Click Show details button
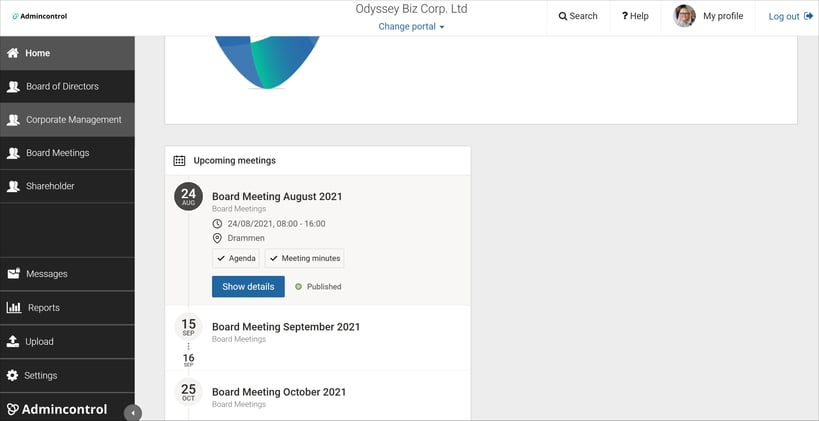 [248, 287]
